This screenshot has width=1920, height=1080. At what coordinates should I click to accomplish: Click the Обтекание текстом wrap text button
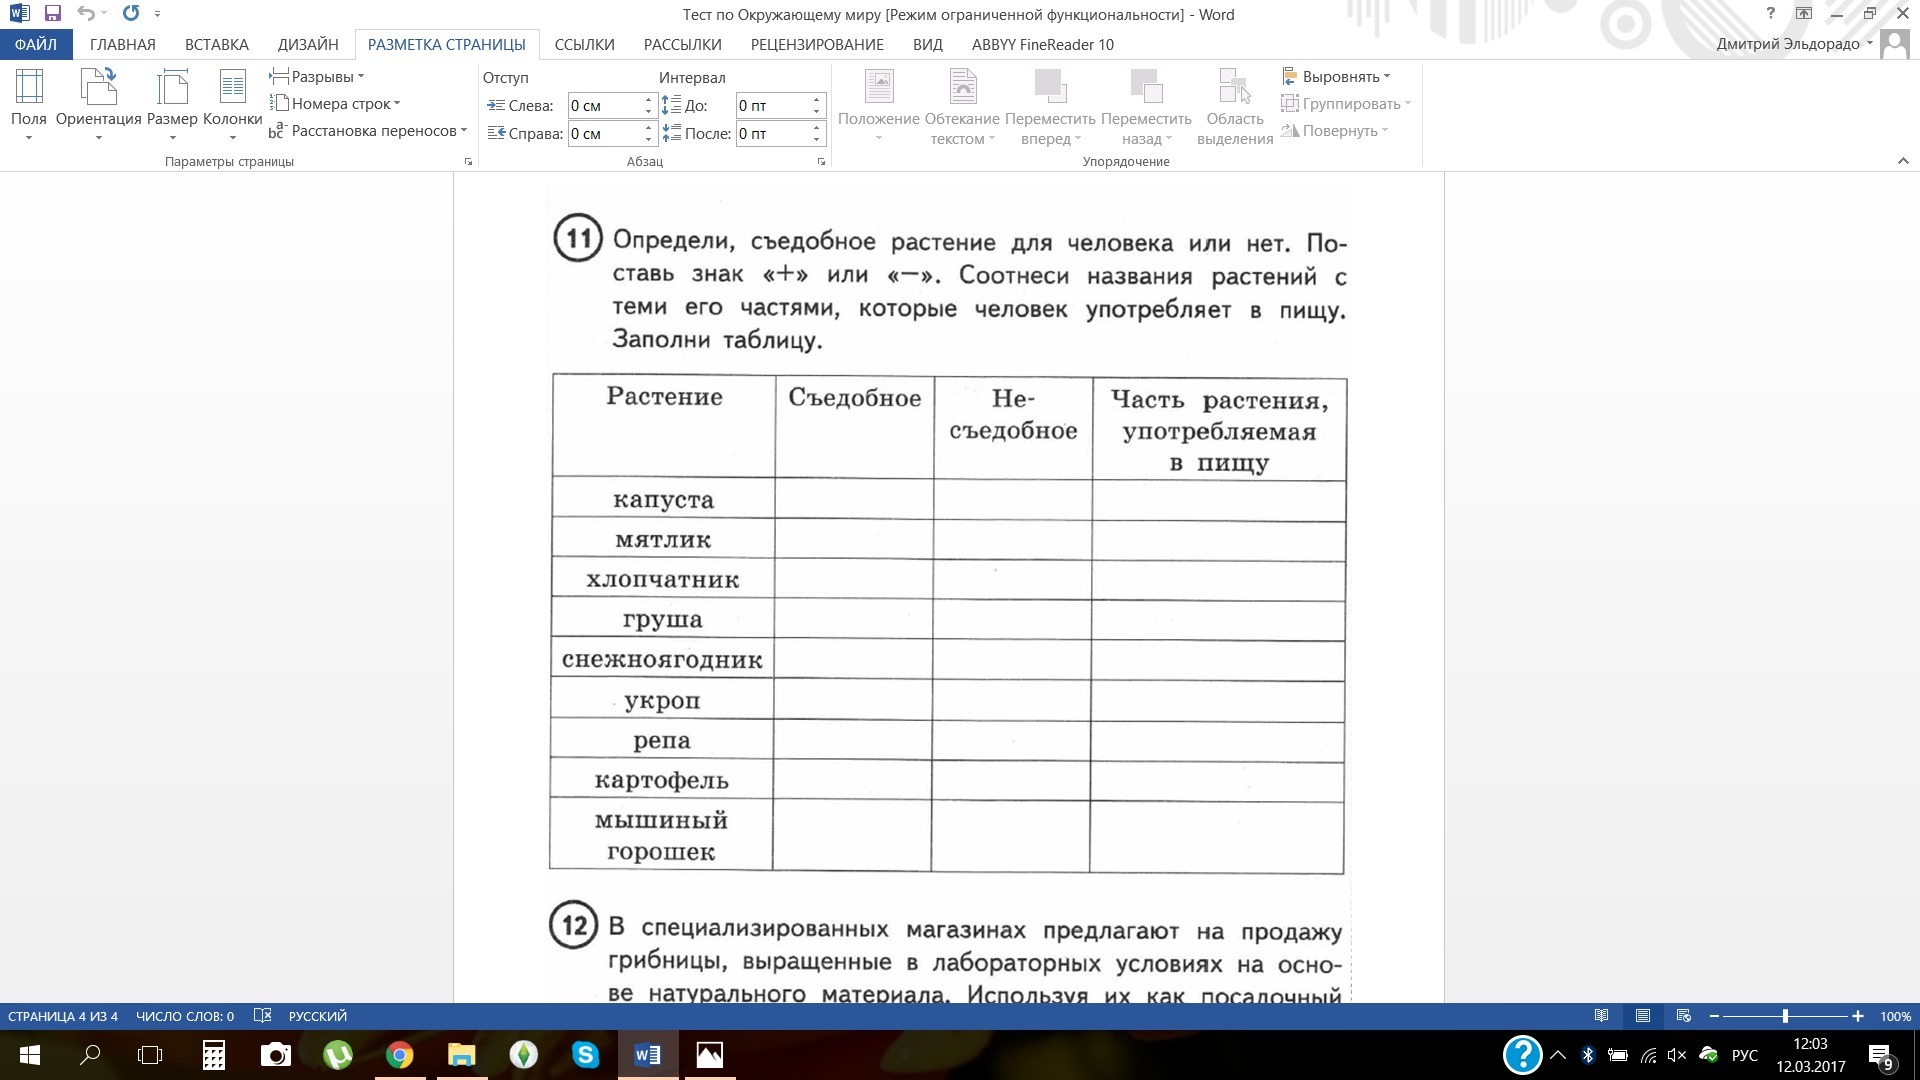(962, 107)
